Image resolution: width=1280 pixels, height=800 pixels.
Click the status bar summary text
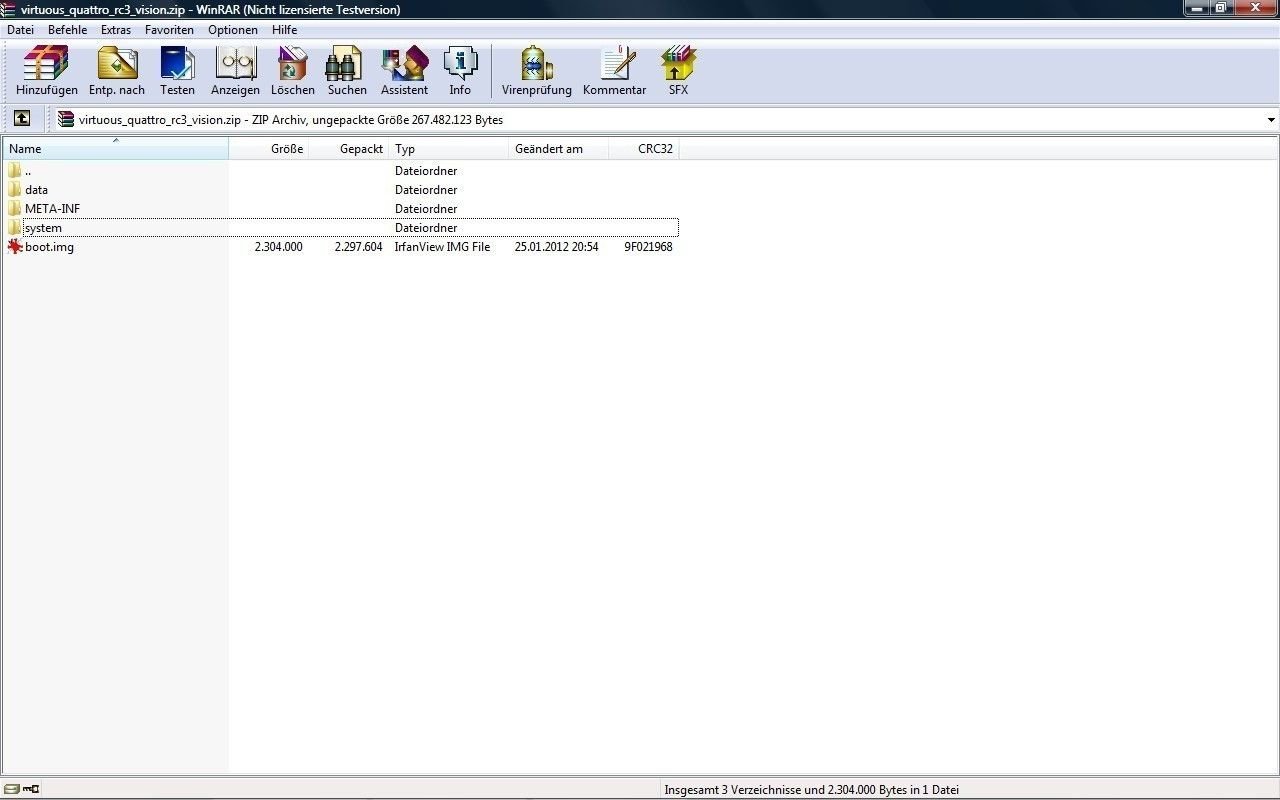coord(811,790)
